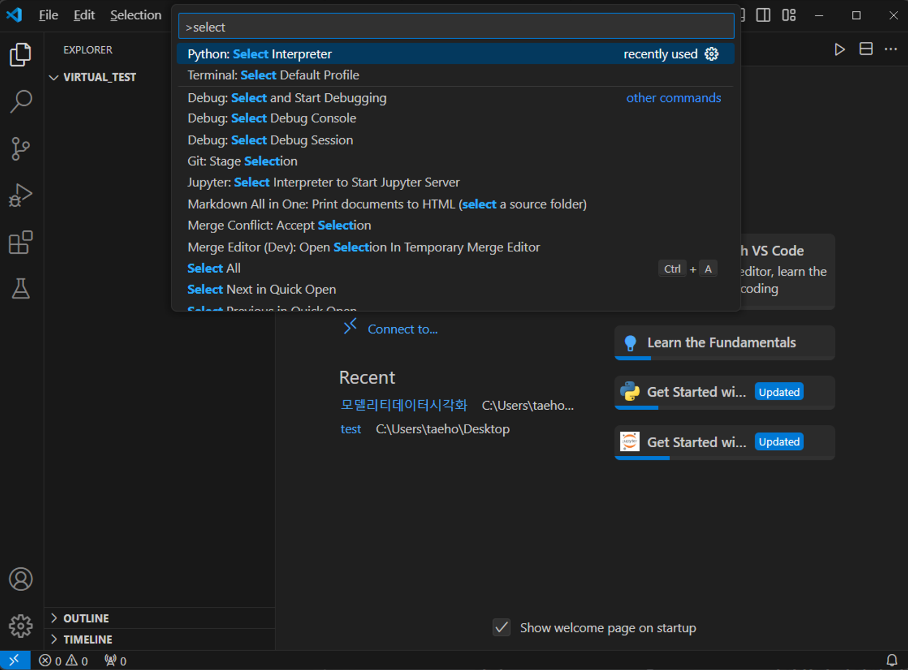Open the Edit menu
This screenshot has height=670, width=908.
coord(84,15)
